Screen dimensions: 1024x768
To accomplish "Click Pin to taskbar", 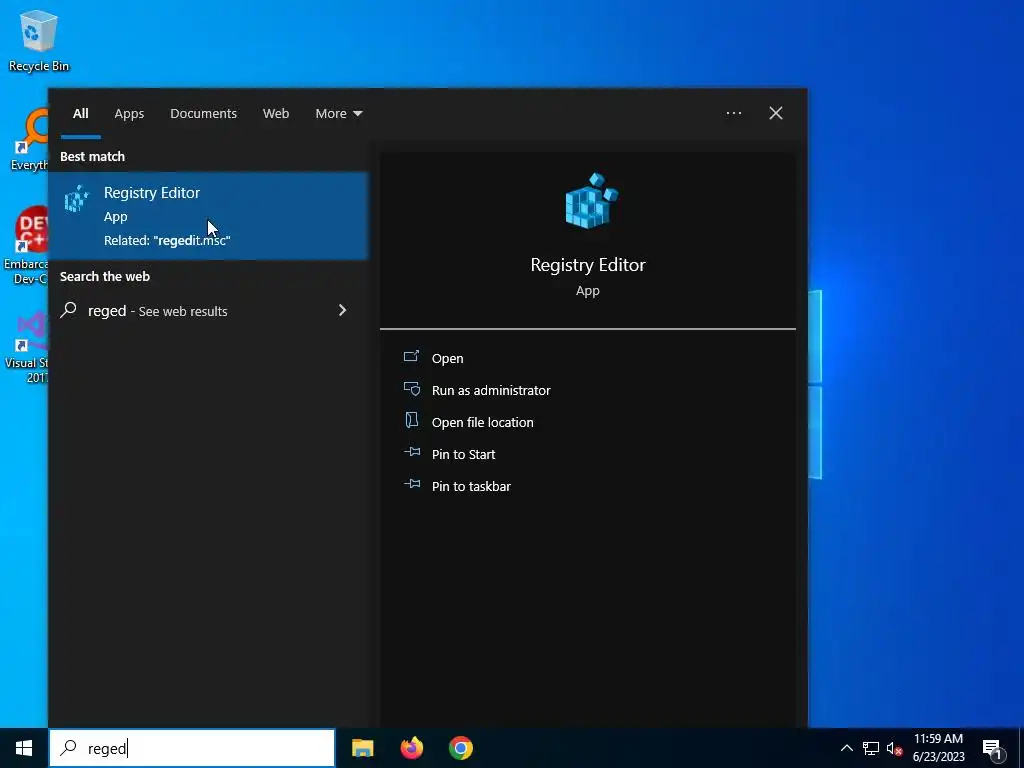I will (472, 486).
